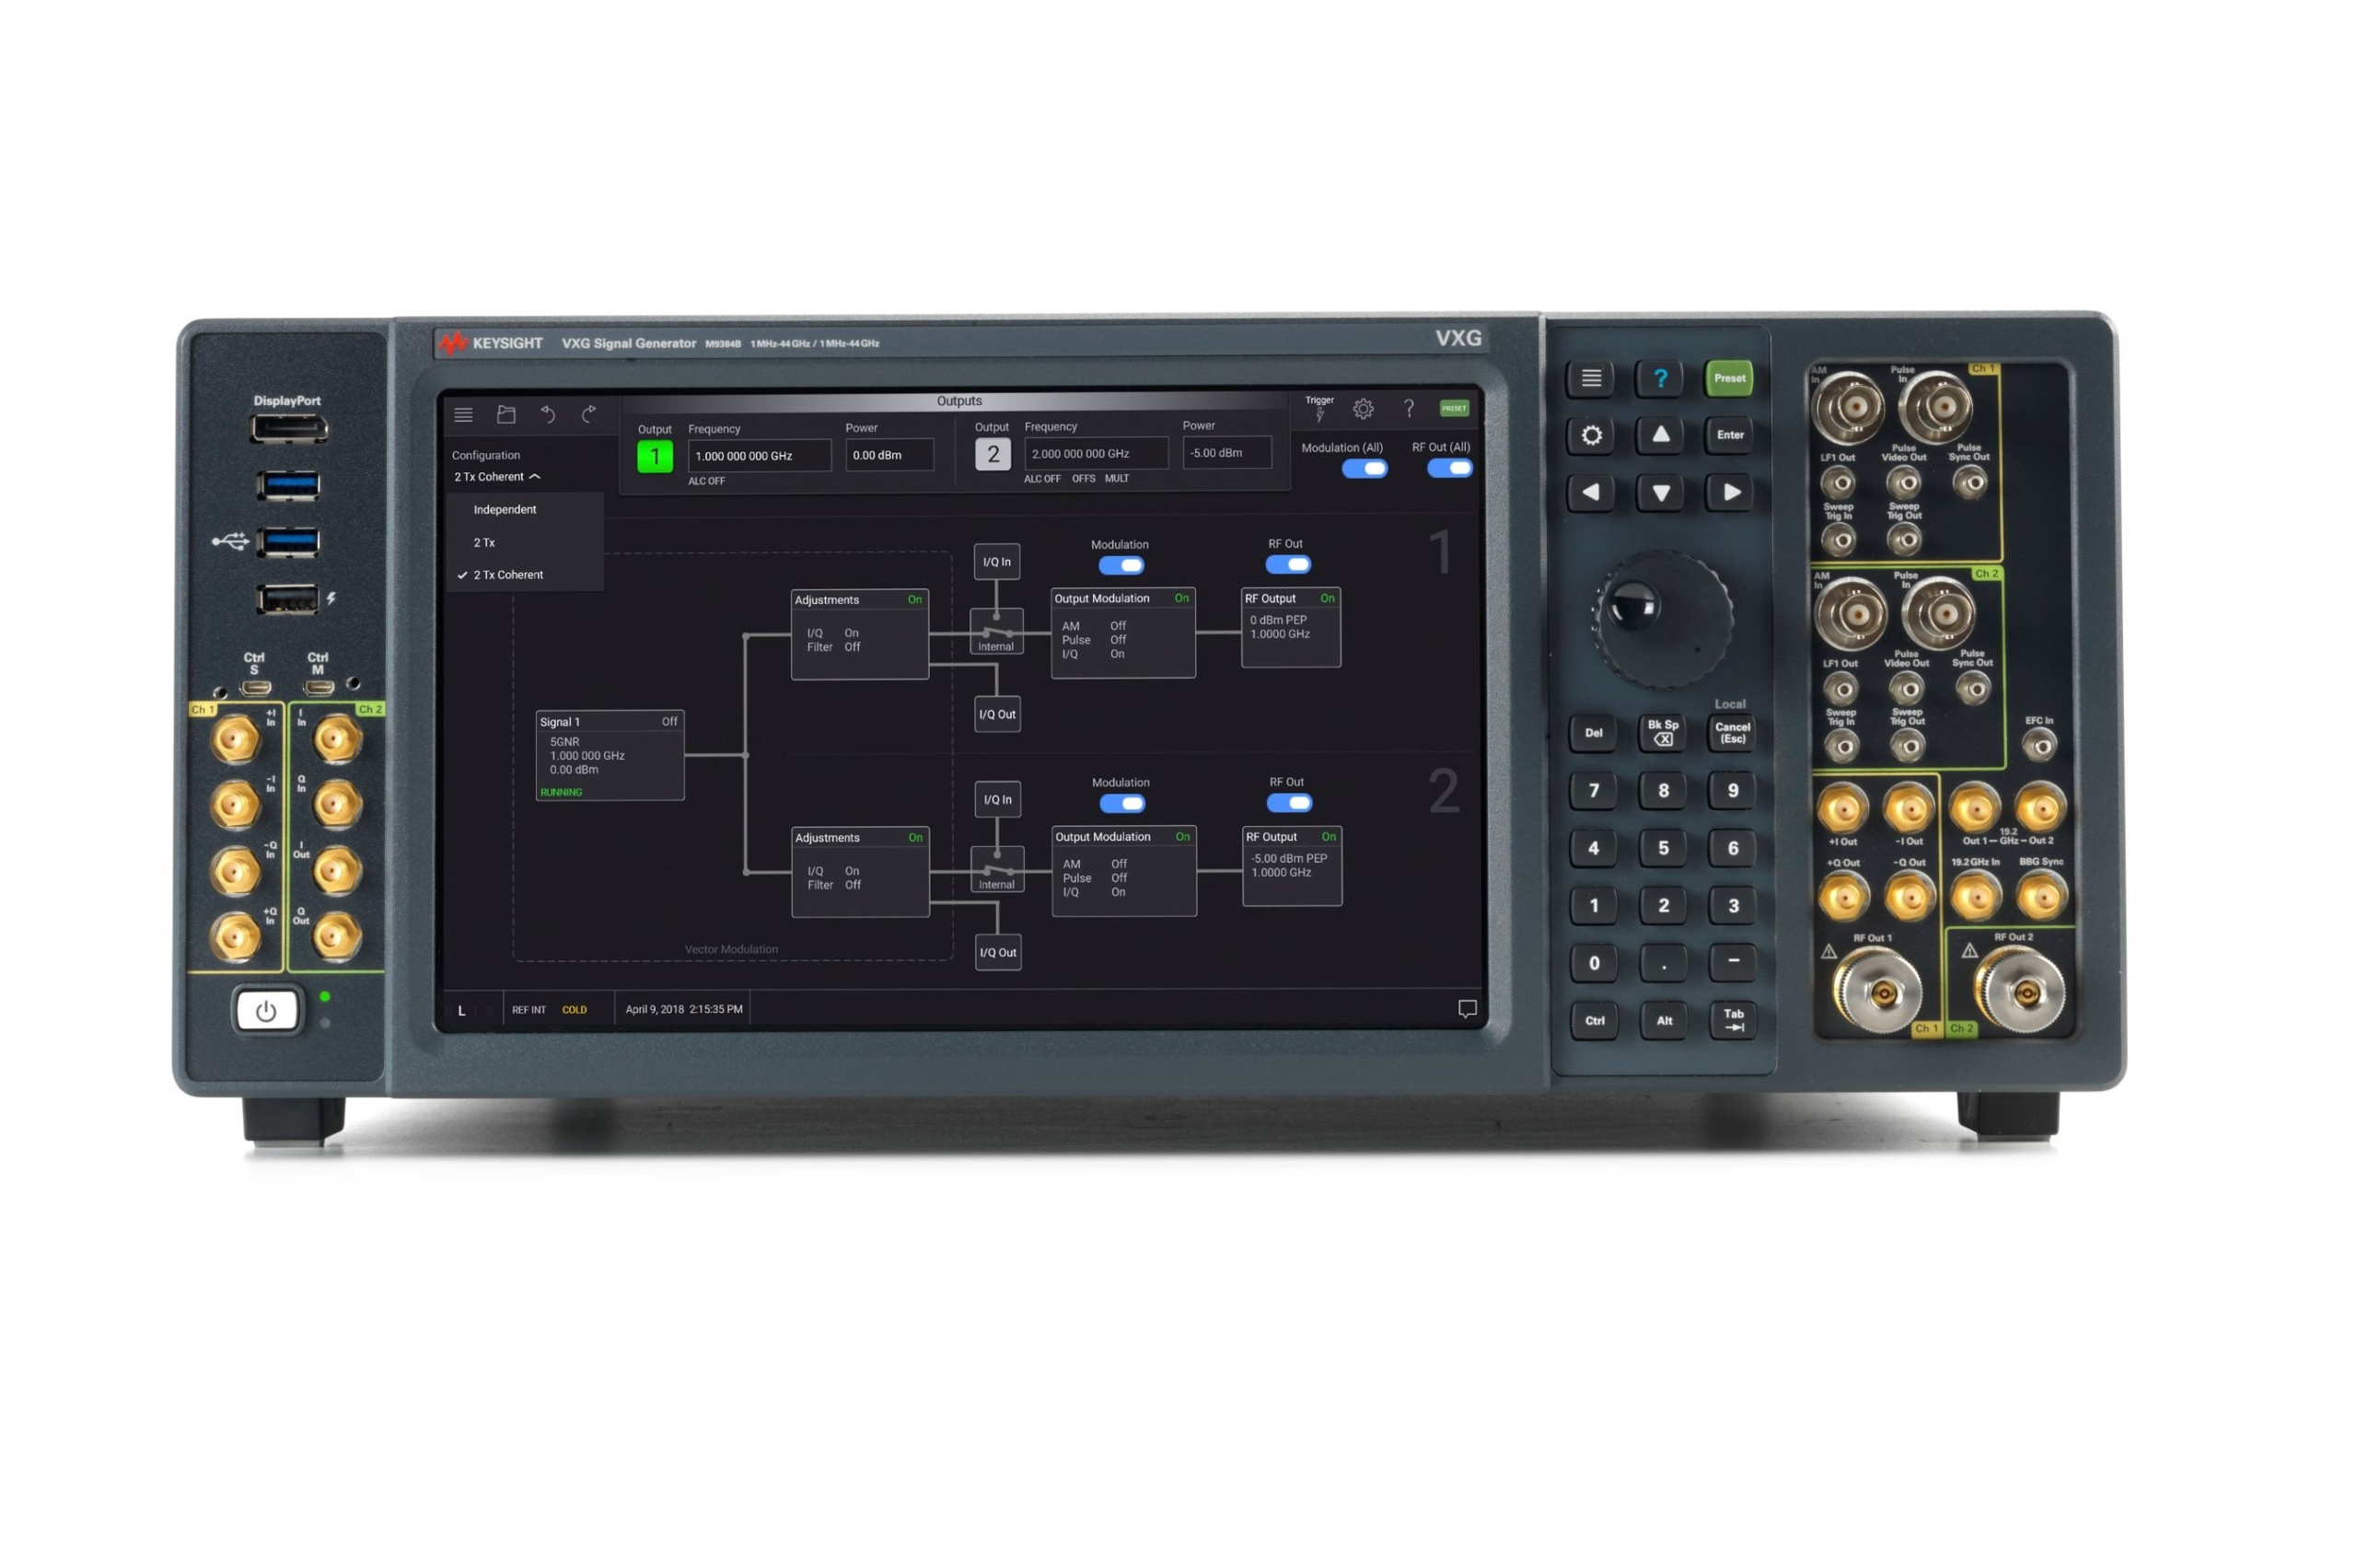Select the green Output 1 button
This screenshot has width=2357, height=1568.
click(655, 457)
